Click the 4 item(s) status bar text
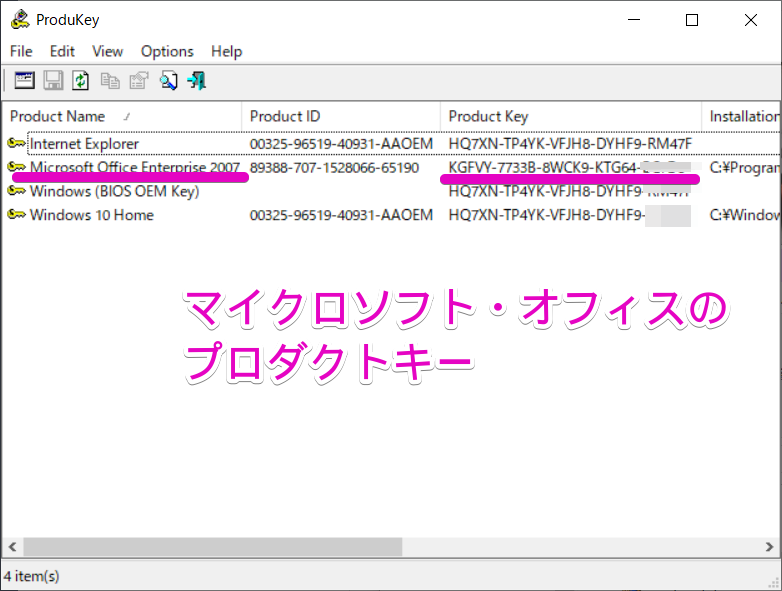 tap(31, 576)
